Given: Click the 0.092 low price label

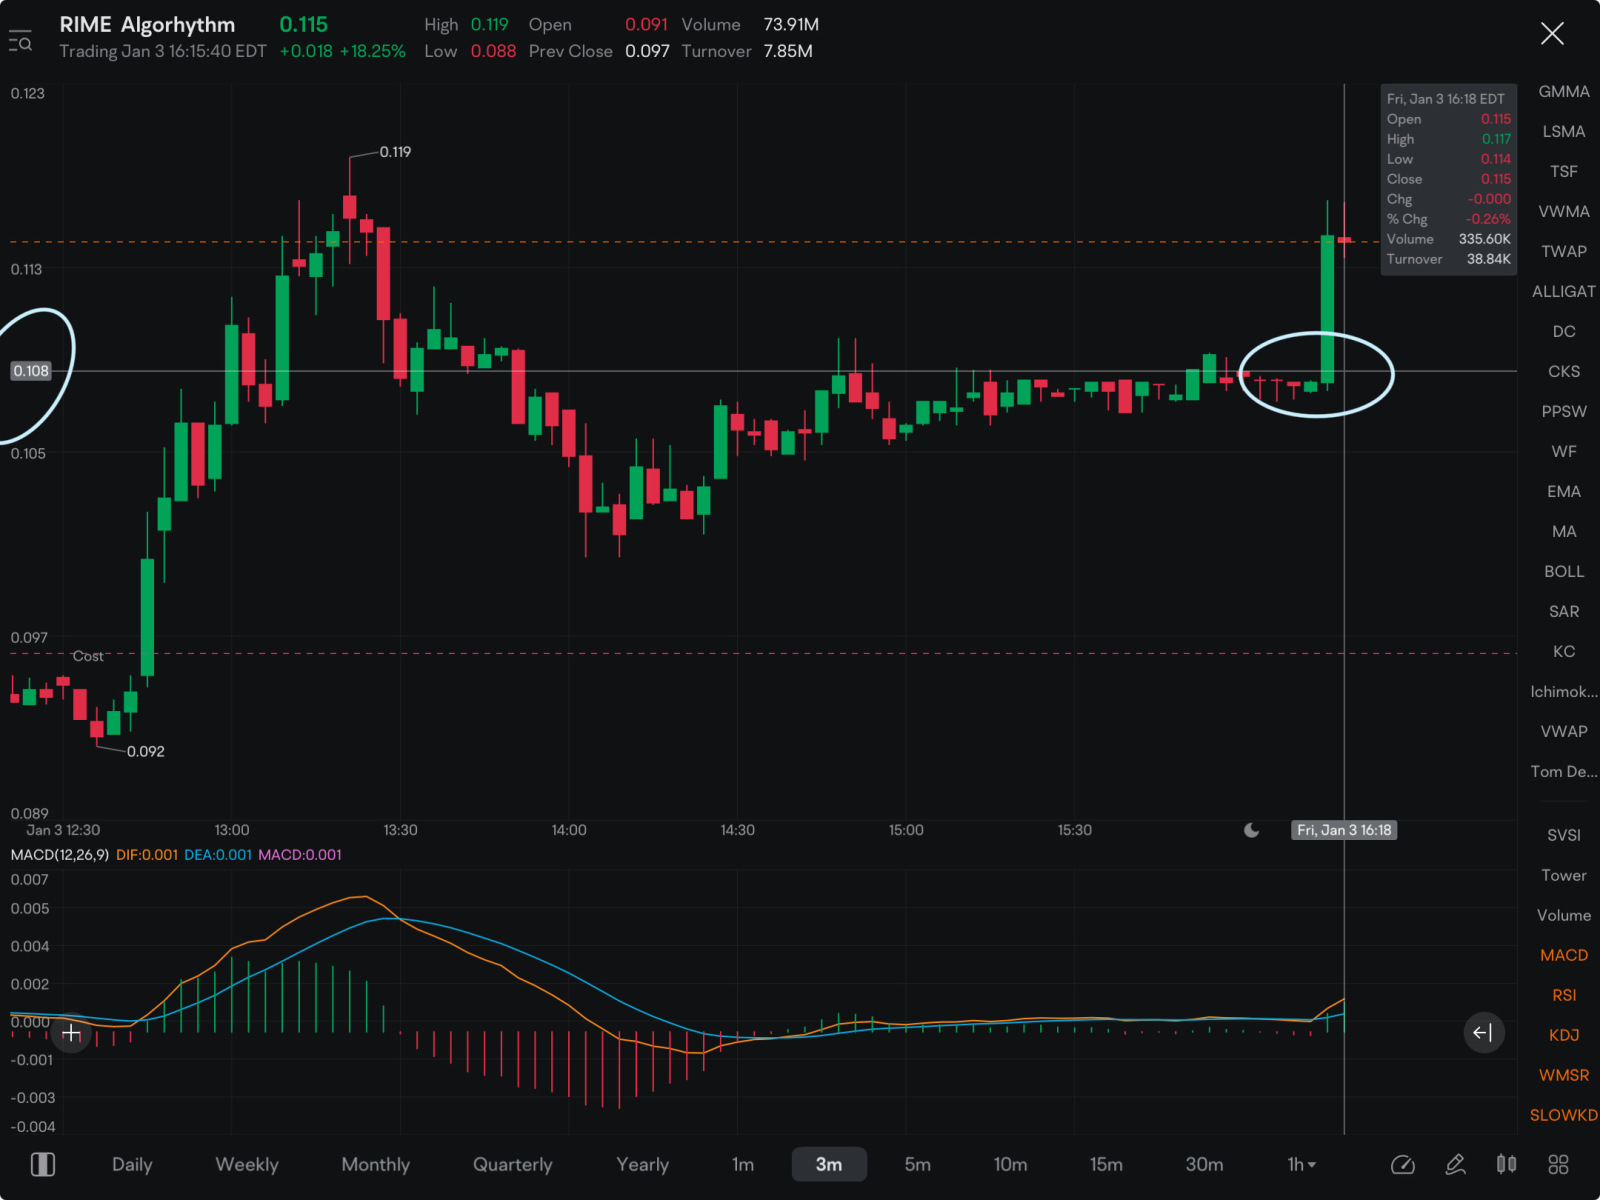Looking at the screenshot, I should click(146, 751).
